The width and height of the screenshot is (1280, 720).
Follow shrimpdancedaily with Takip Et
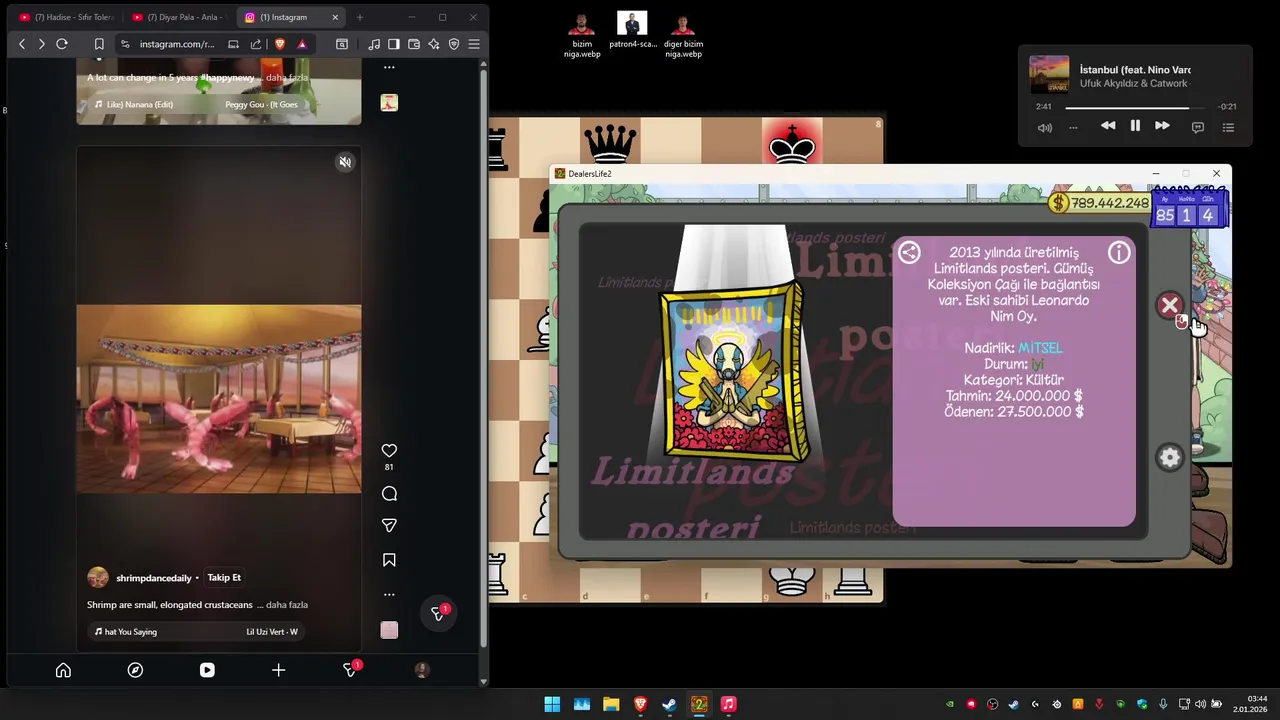(x=224, y=578)
